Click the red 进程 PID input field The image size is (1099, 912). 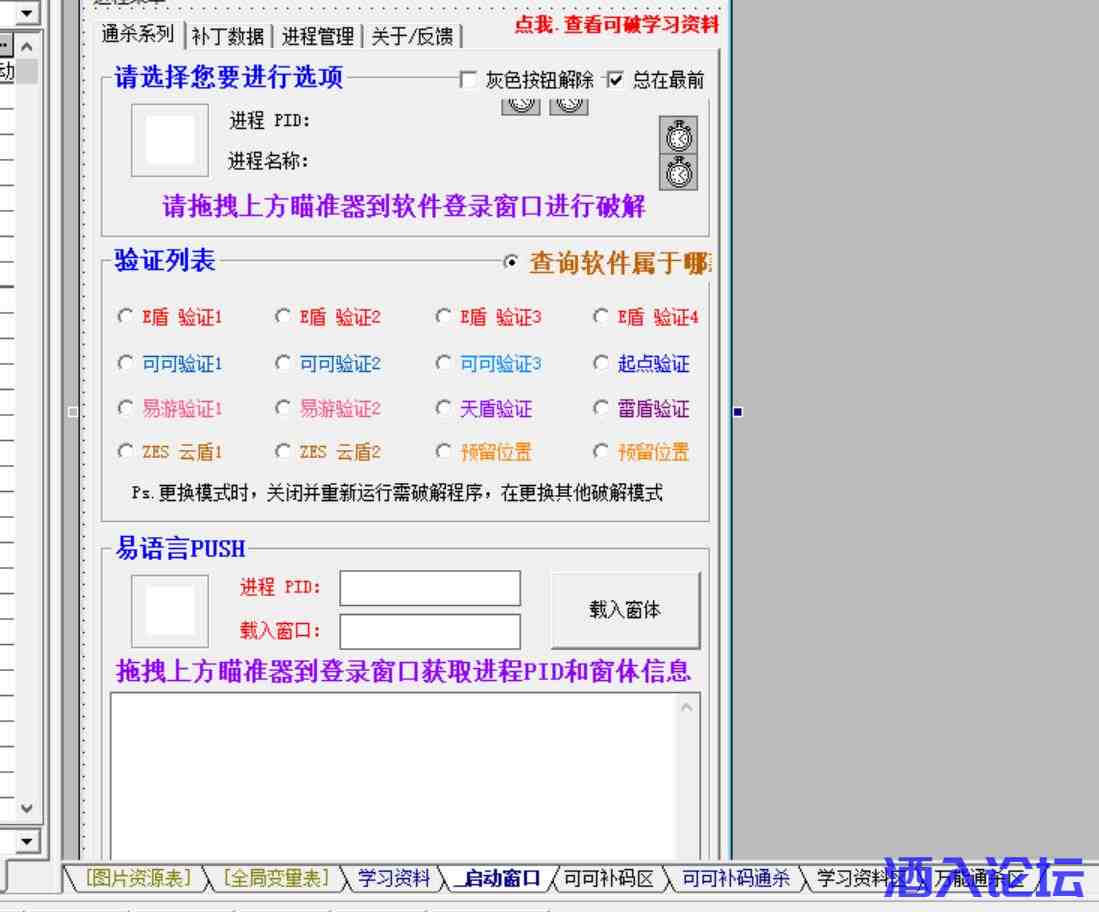(430, 587)
